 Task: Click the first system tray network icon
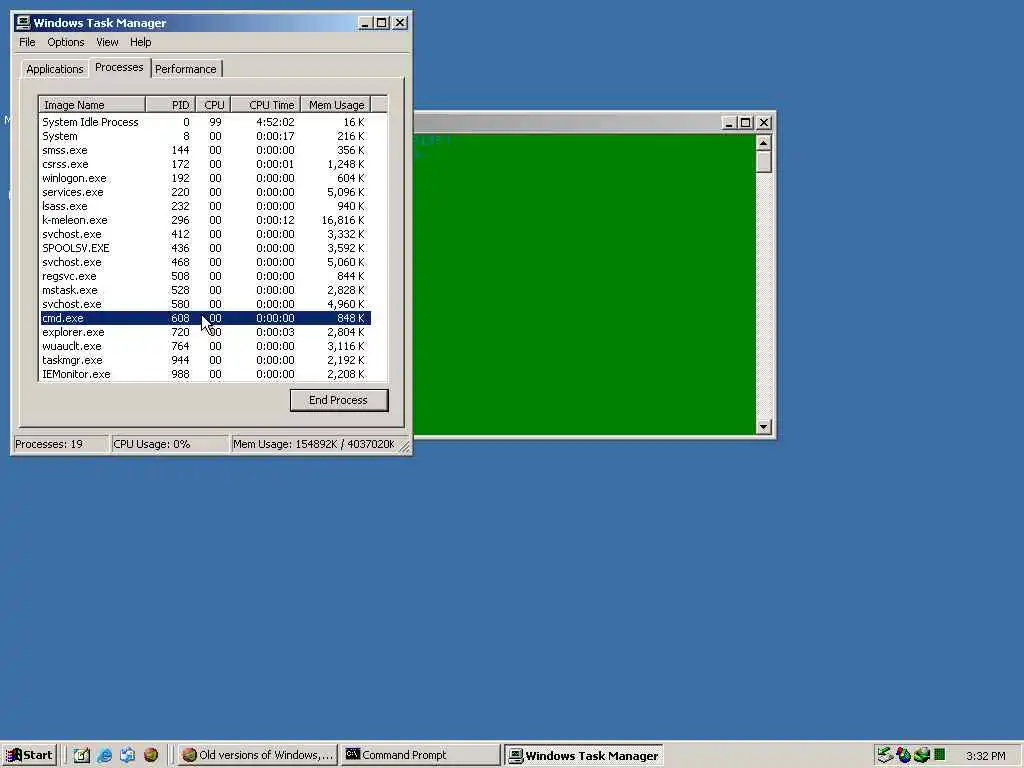click(885, 755)
